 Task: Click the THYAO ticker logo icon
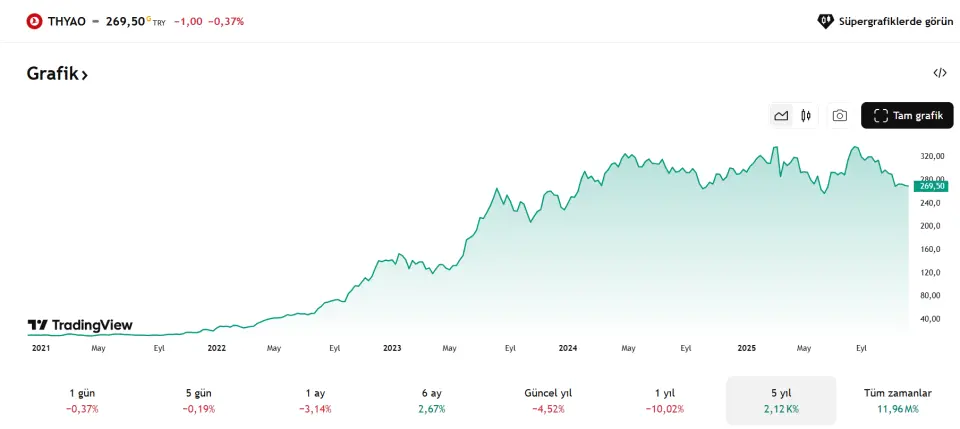click(35, 21)
